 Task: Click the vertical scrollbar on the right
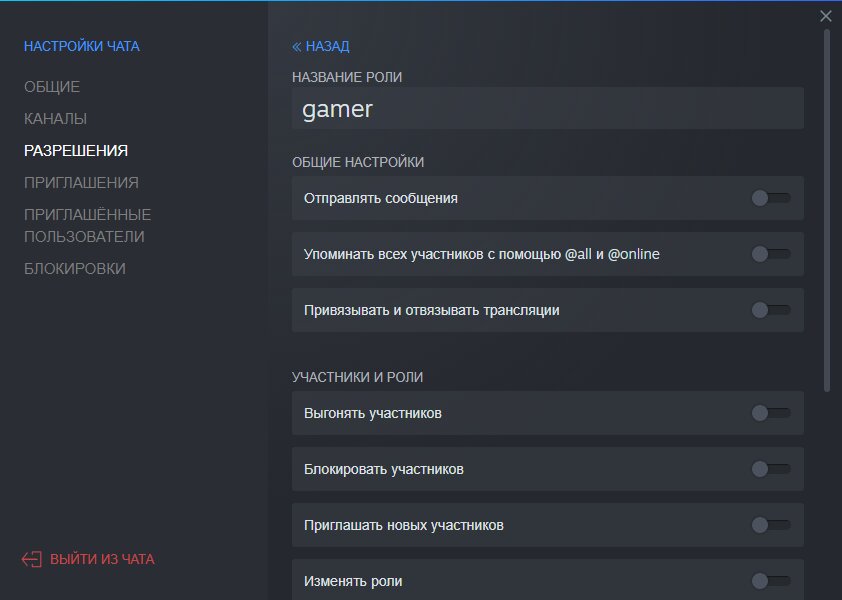(x=827, y=211)
